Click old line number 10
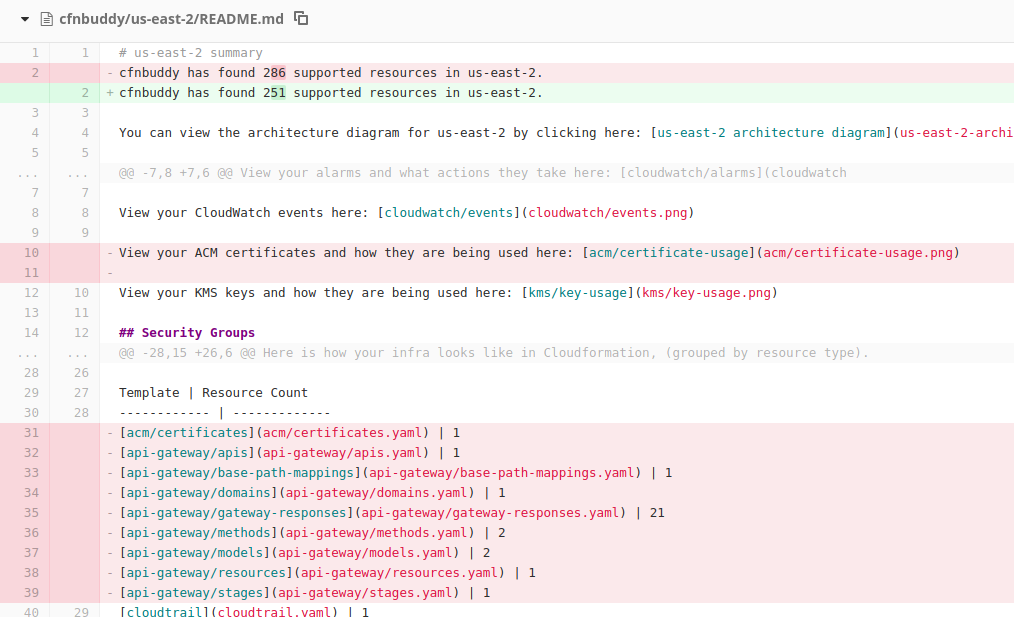The width and height of the screenshot is (1014, 617). 32,254
